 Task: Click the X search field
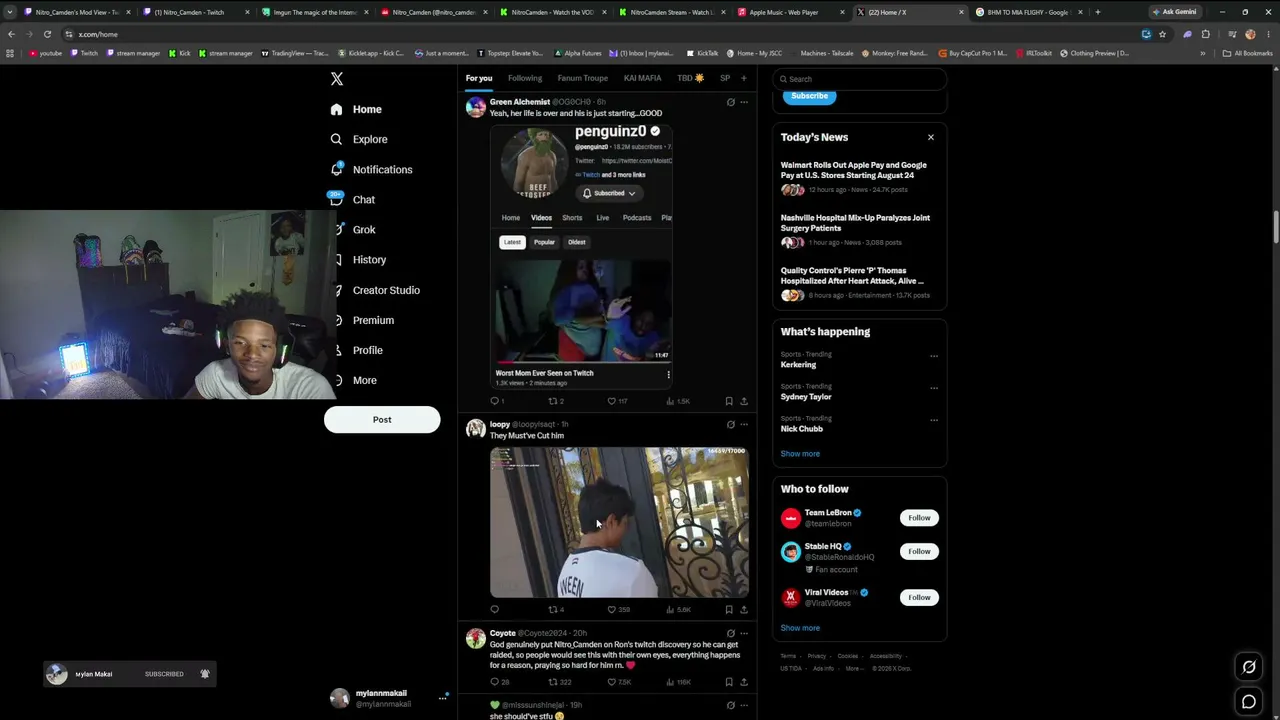[860, 79]
